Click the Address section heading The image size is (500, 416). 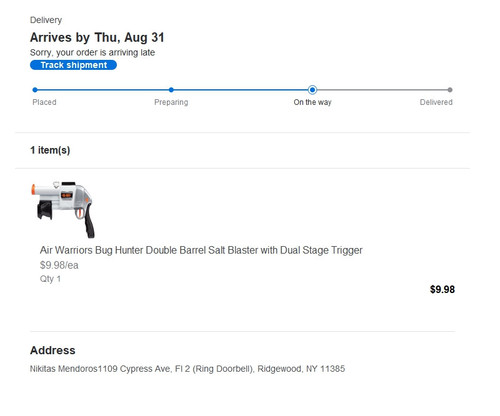click(x=53, y=350)
